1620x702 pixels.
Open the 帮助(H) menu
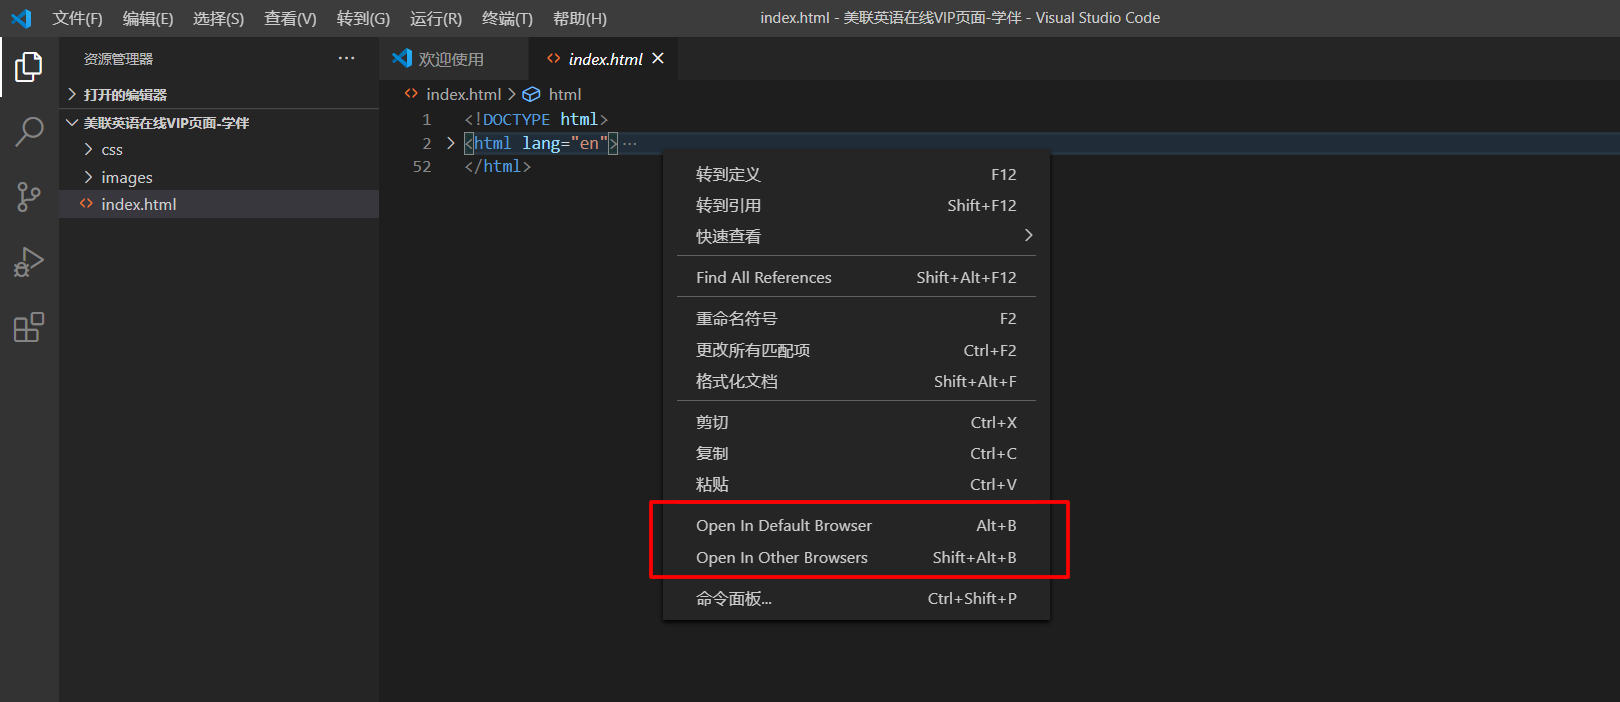[x=580, y=18]
